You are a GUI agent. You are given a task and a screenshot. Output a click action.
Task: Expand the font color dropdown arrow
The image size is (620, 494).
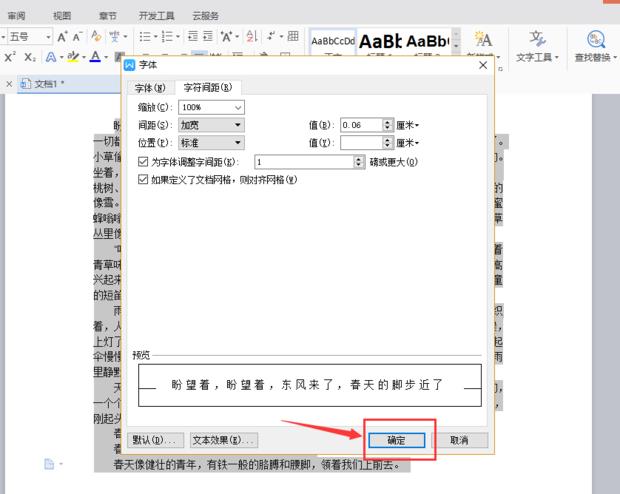click(x=106, y=57)
